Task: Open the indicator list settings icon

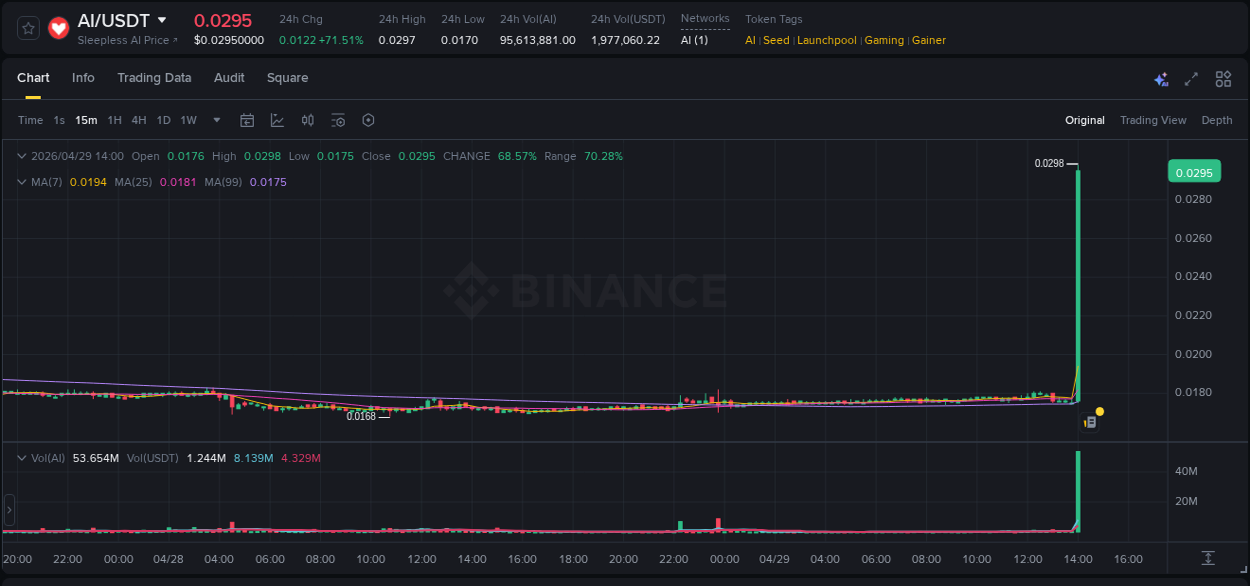Action: (x=338, y=120)
